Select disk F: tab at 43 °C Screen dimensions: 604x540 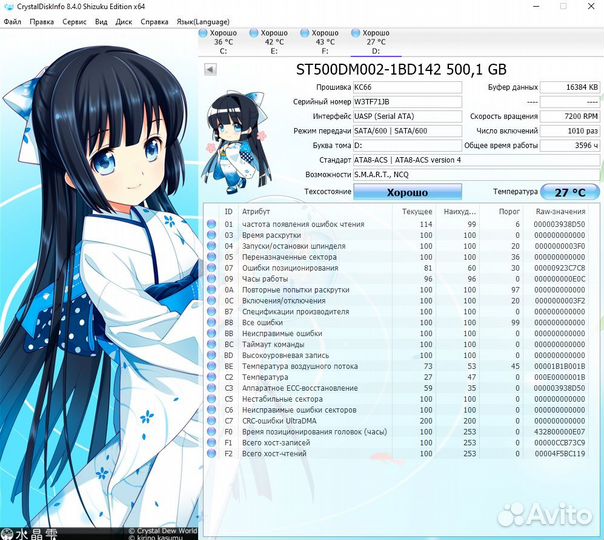click(x=320, y=42)
